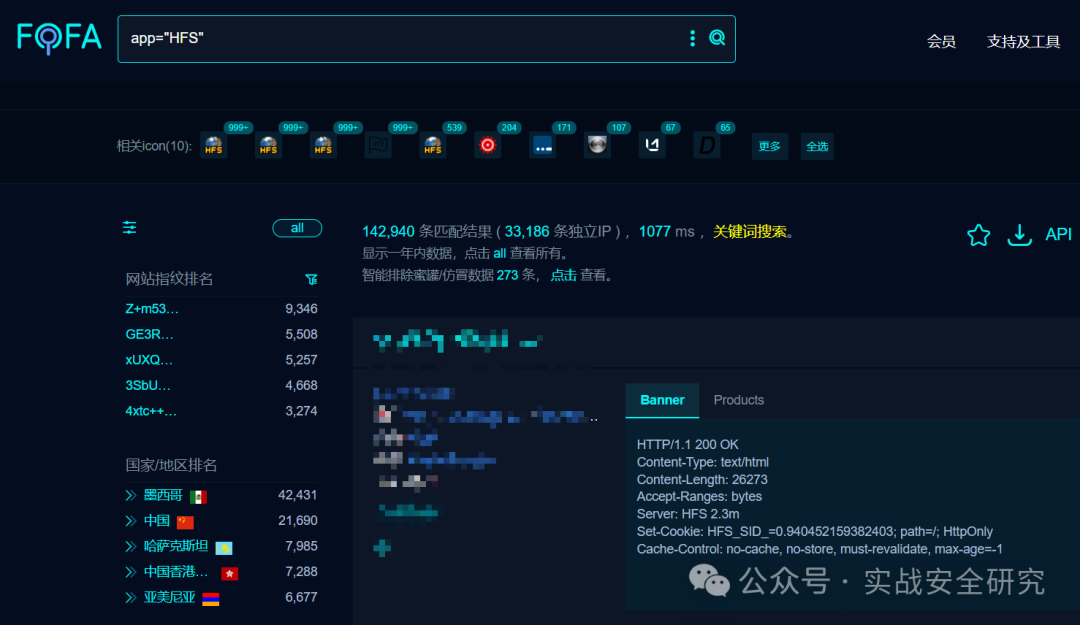1080x625 pixels.
Task: Select the red target icon with 204
Action: coord(488,145)
